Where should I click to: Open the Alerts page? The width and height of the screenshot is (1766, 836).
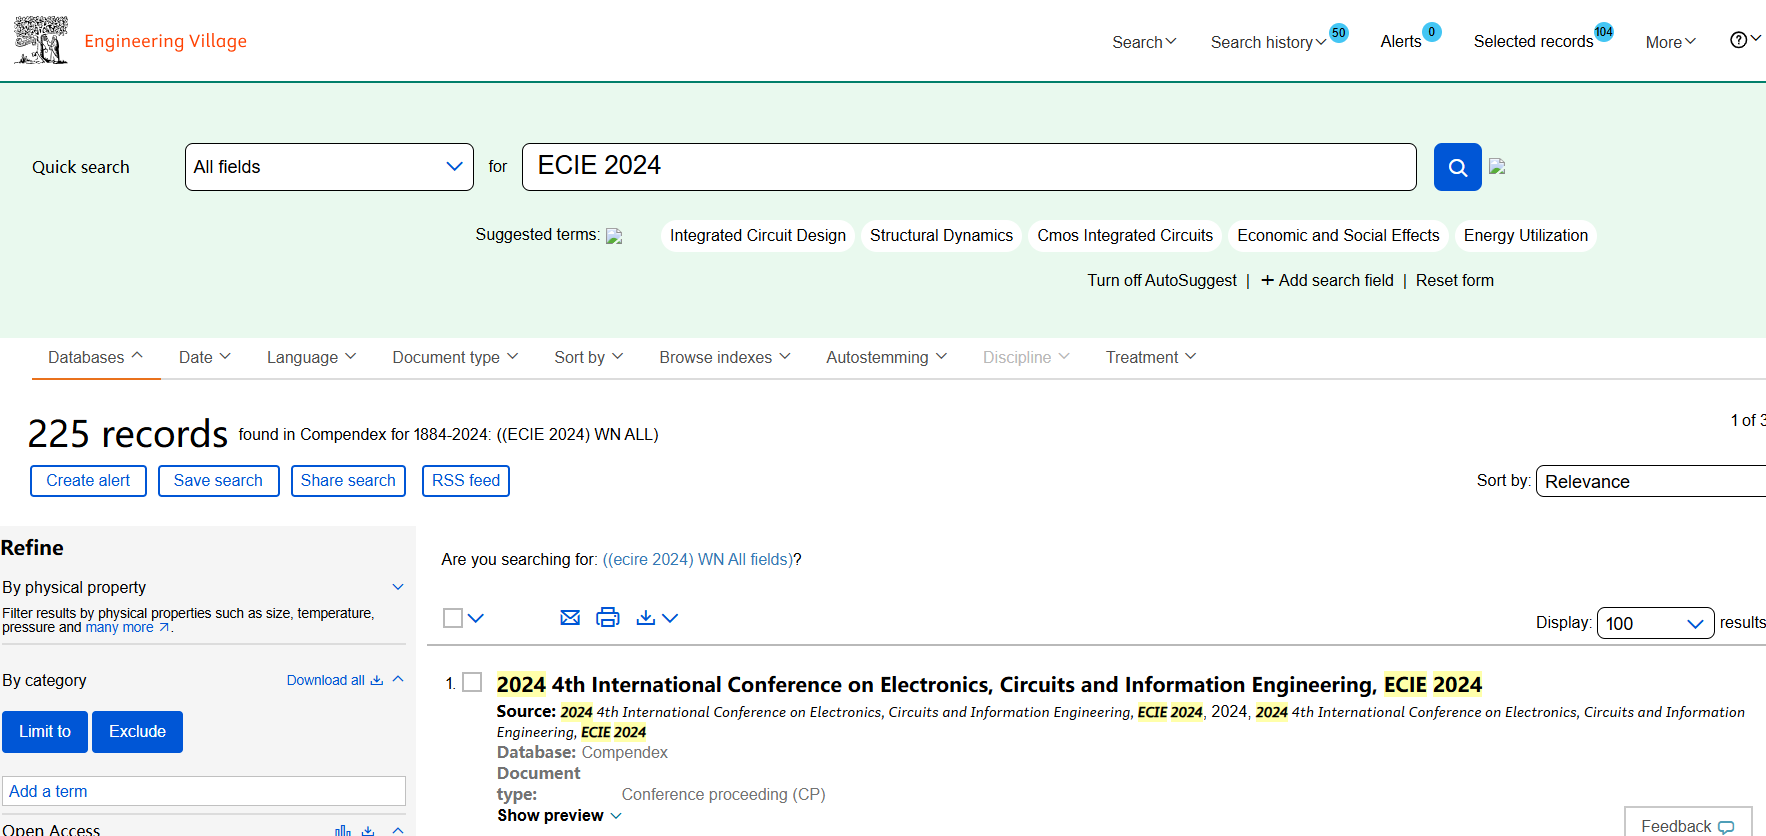pos(1400,42)
